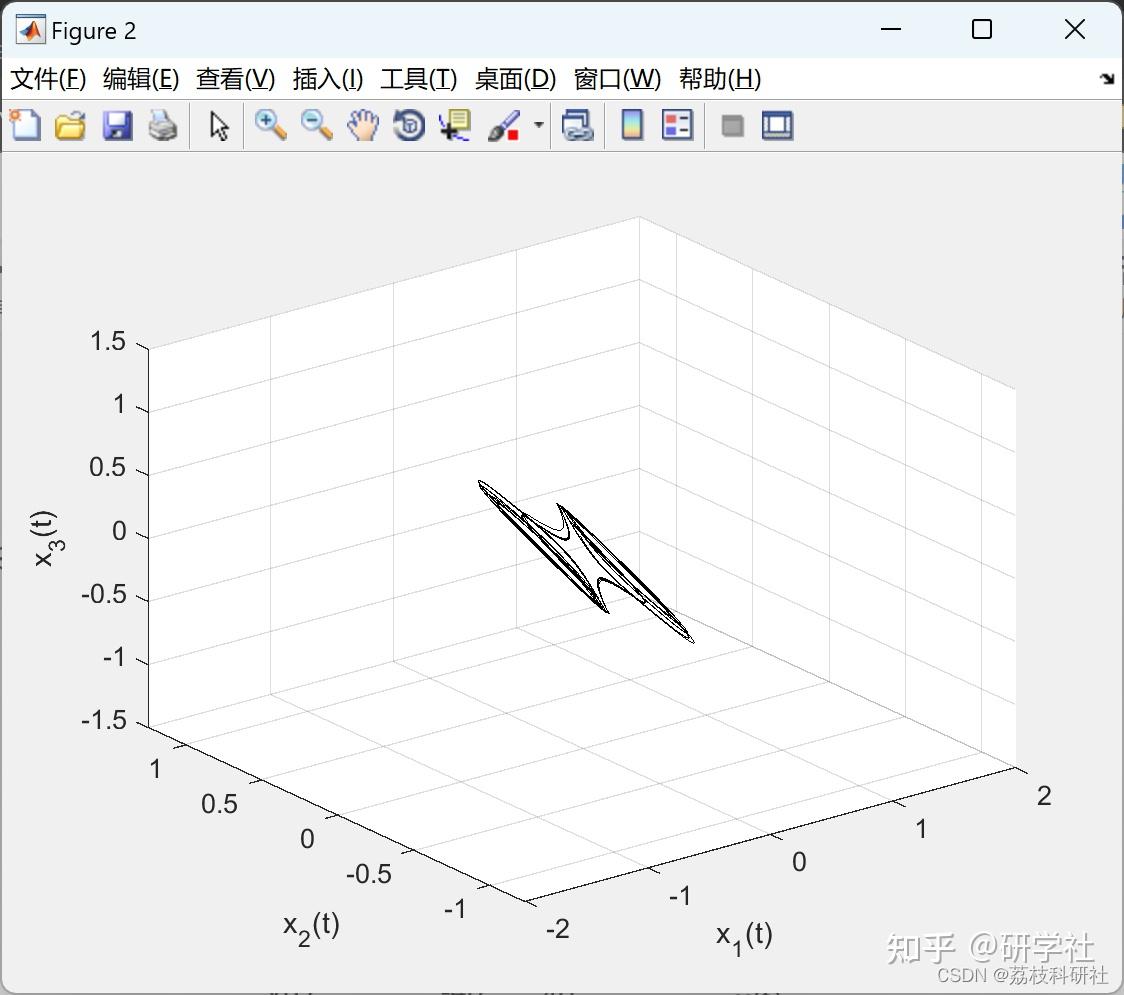This screenshot has width=1124, height=995.
Task: Save the figure with the floppy icon
Action: tap(117, 125)
